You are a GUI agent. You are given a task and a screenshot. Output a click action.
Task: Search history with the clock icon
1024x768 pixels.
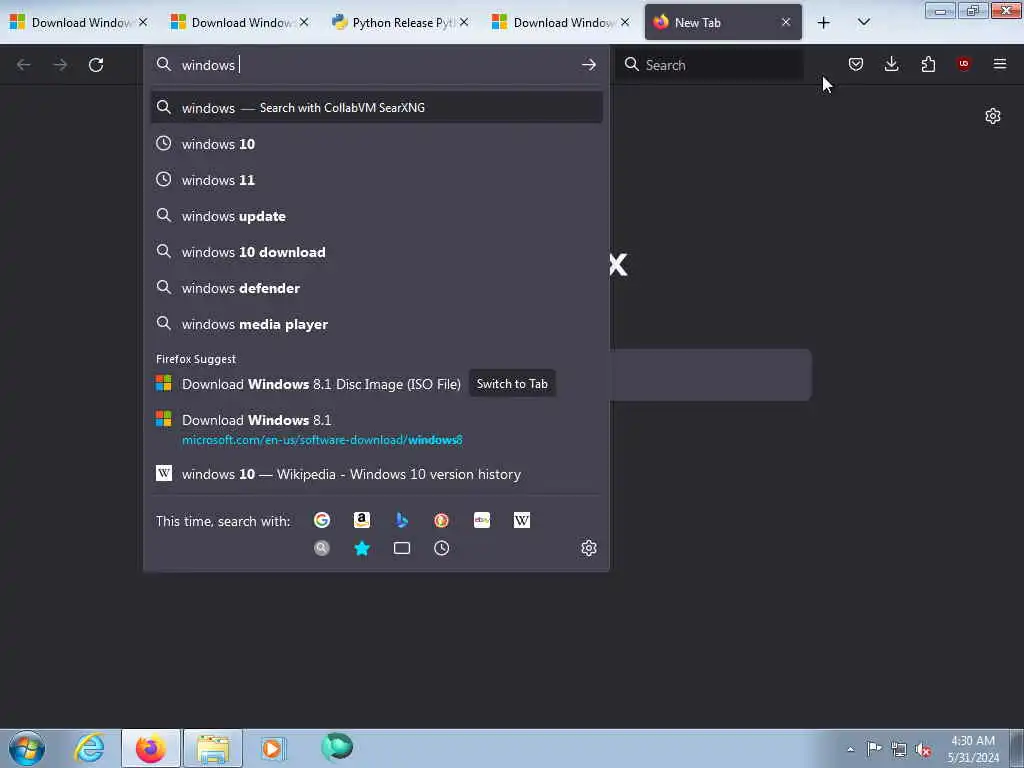click(x=441, y=548)
